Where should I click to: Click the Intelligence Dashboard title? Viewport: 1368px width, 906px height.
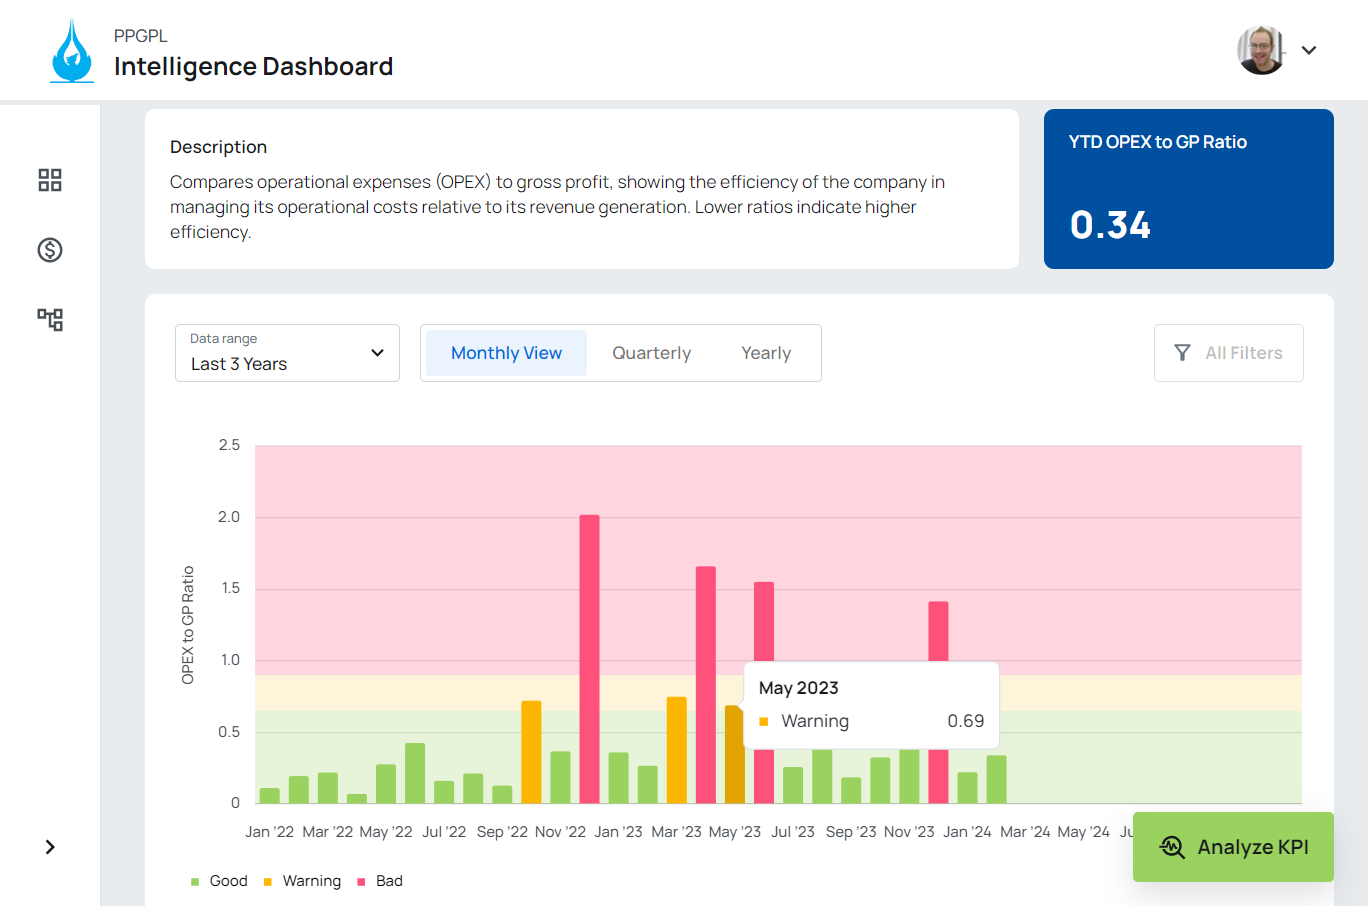coord(253,67)
